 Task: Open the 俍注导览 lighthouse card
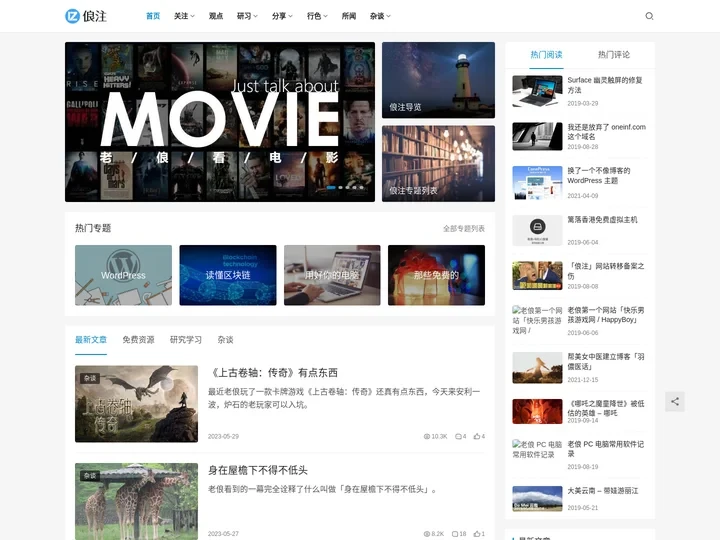pyautogui.click(x=438, y=80)
